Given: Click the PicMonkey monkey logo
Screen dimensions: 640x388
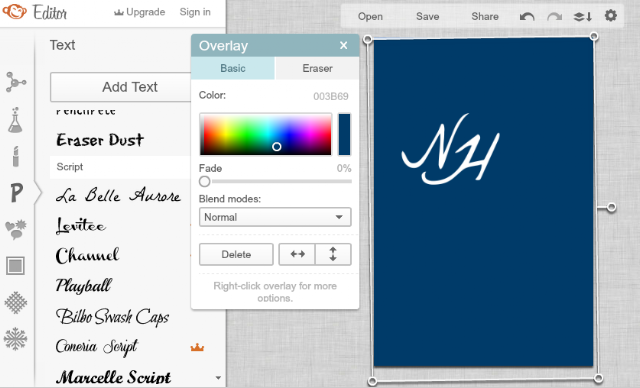Looking at the screenshot, I should [x=15, y=11].
